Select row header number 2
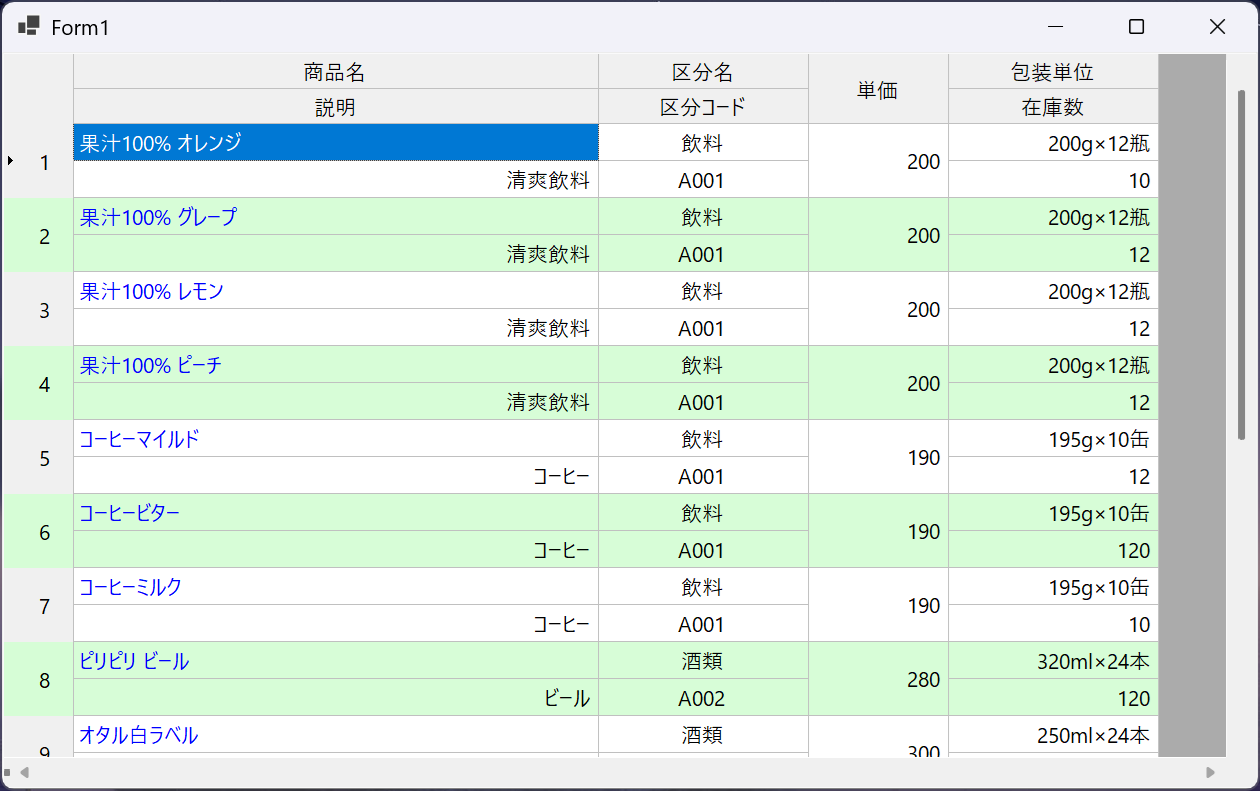This screenshot has width=1260, height=791. click(x=38, y=235)
